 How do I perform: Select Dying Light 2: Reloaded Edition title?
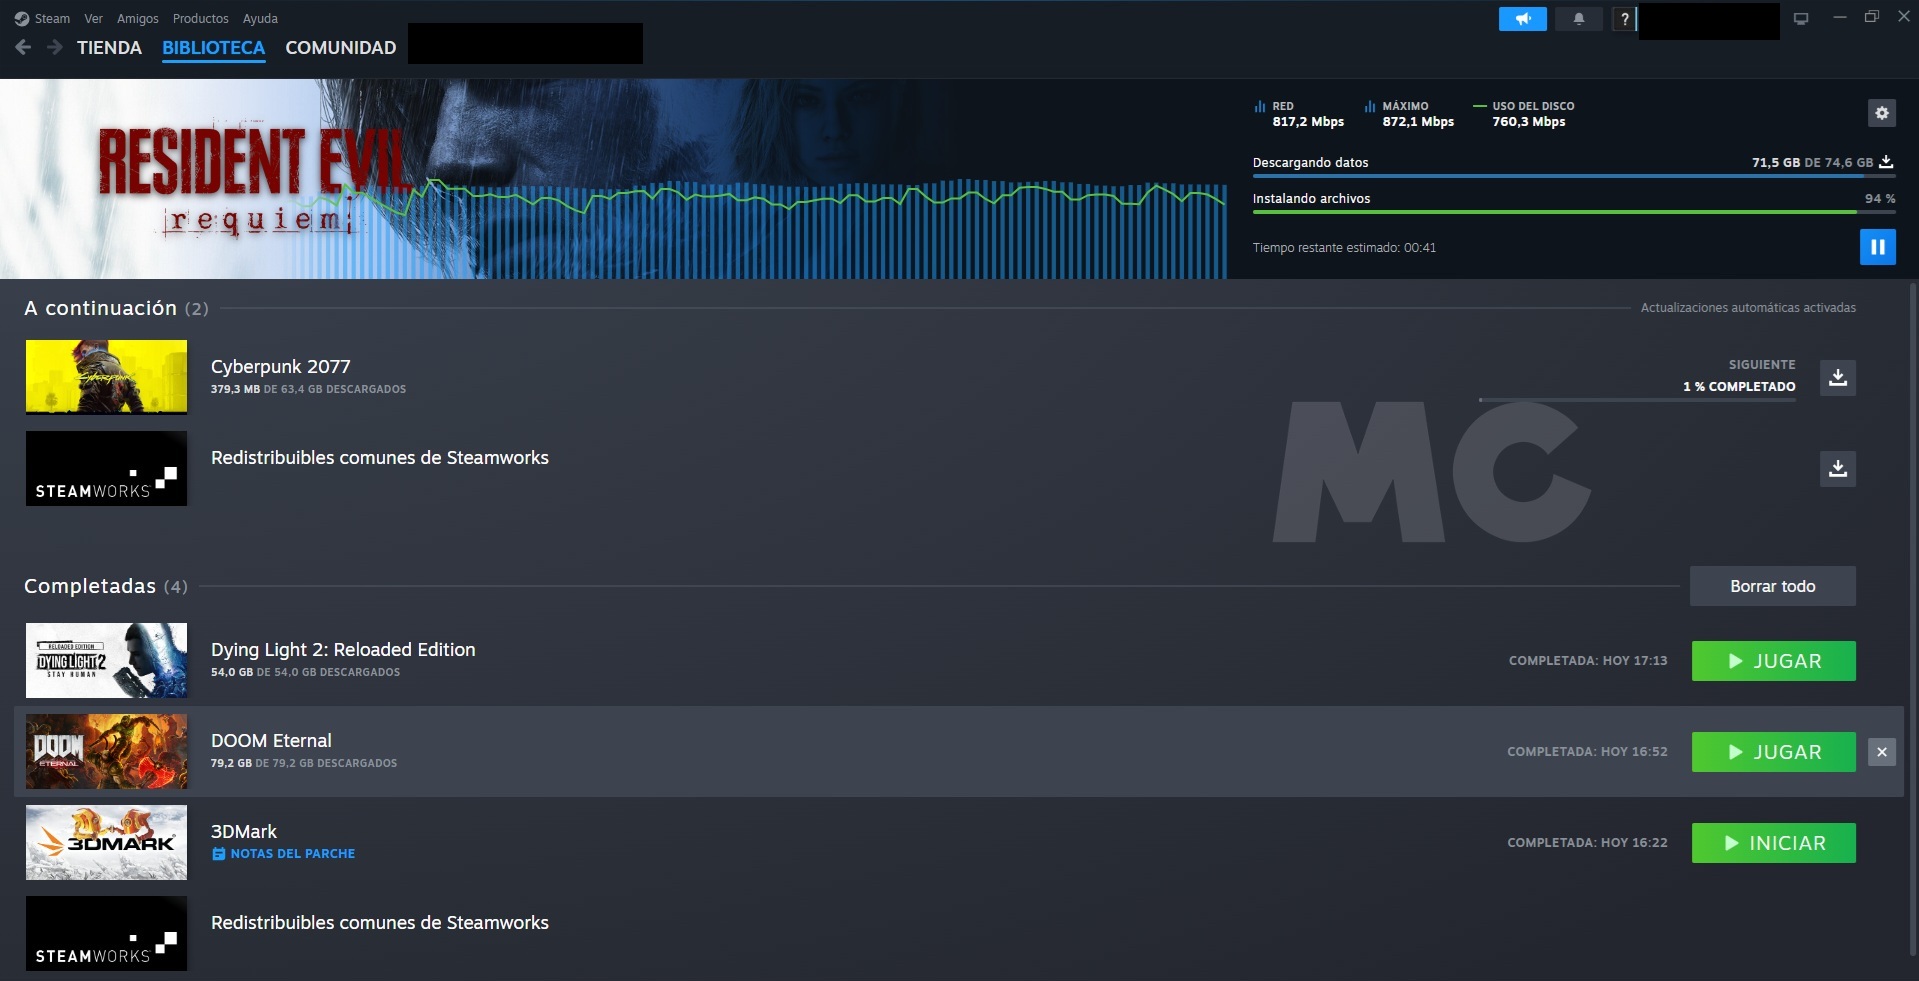click(x=343, y=650)
